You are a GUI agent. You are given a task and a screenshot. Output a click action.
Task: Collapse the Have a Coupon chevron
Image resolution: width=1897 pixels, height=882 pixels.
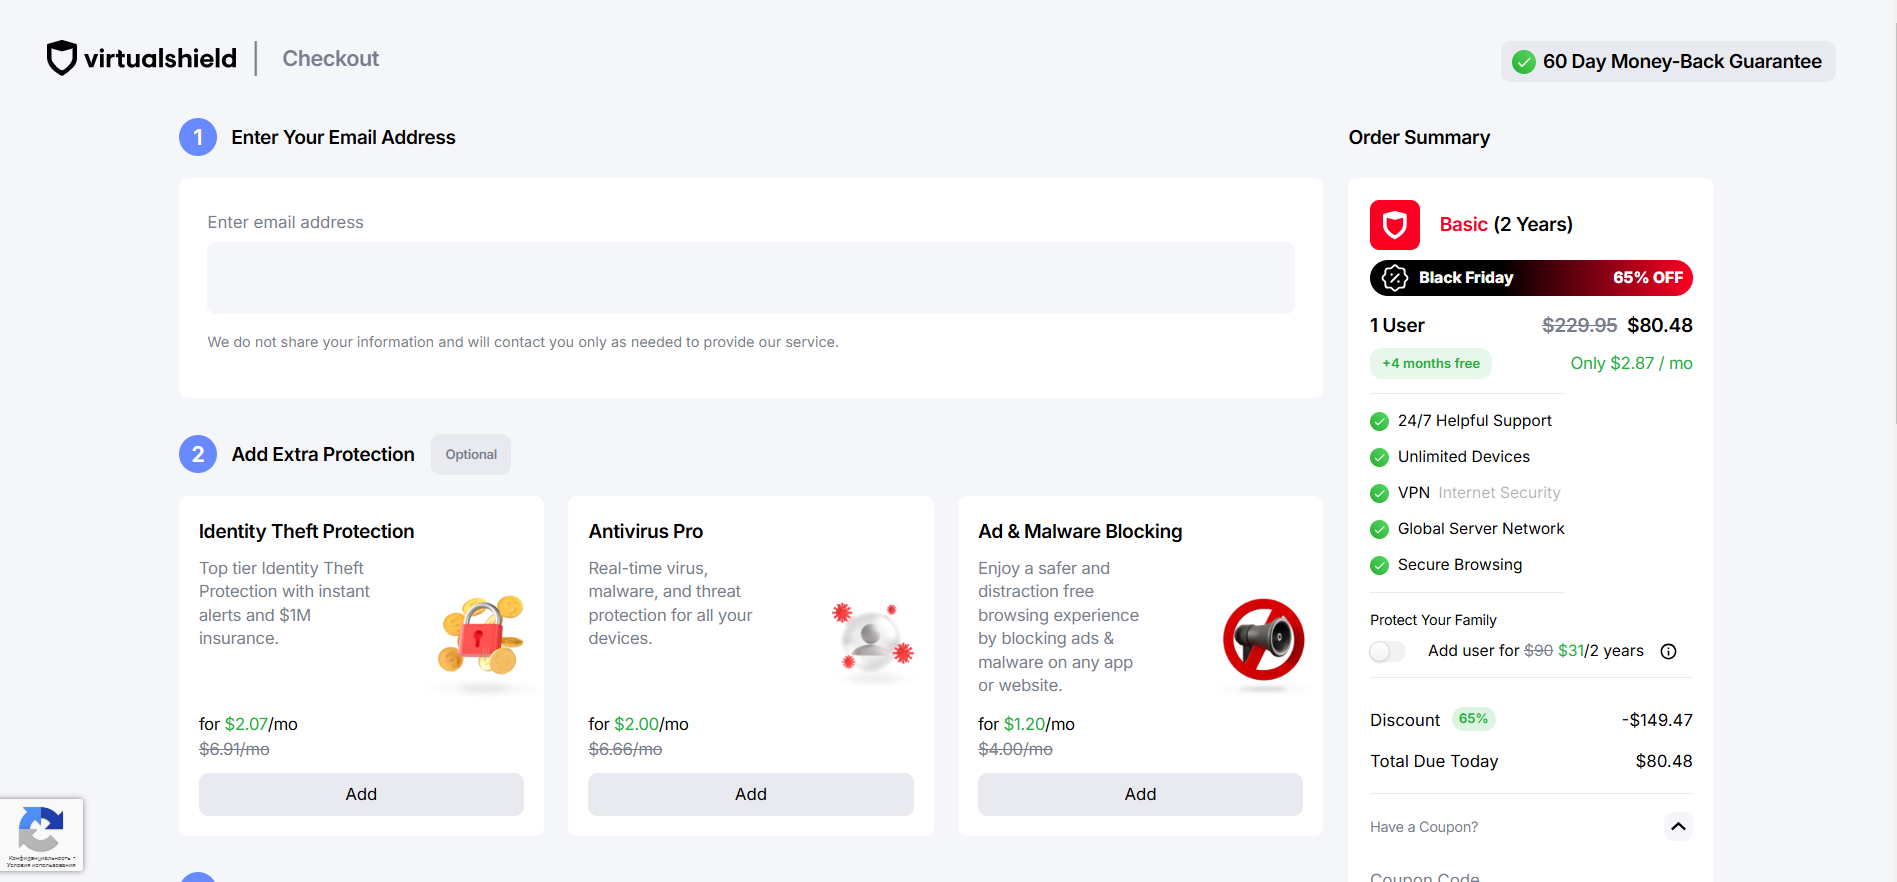point(1678,827)
